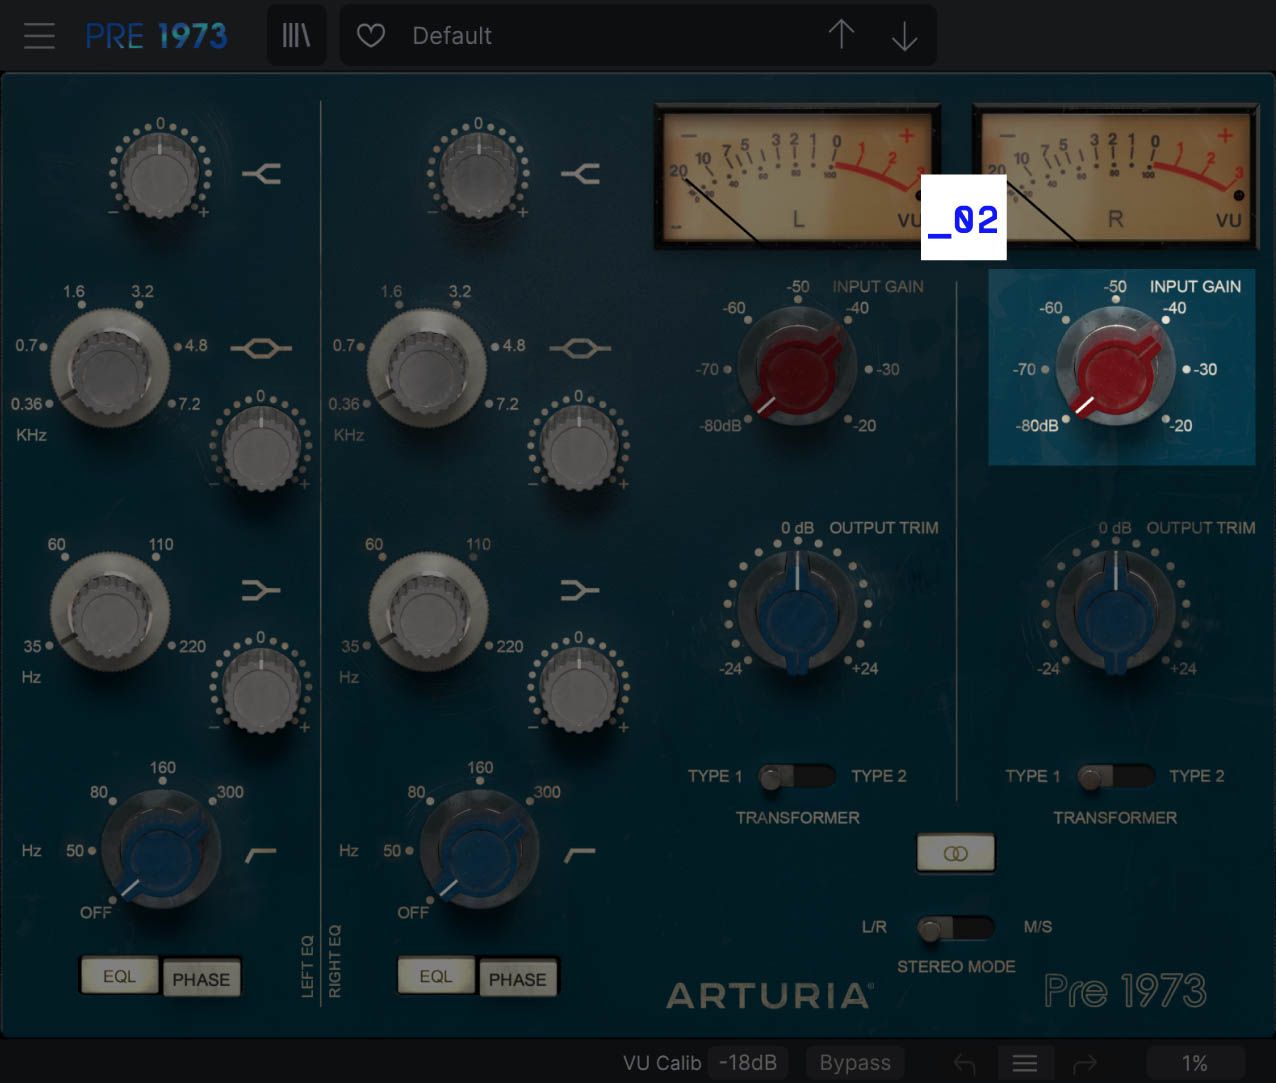This screenshot has width=1276, height=1083.
Task: Favorite the Default preset with heart
Action: pyautogui.click(x=371, y=36)
